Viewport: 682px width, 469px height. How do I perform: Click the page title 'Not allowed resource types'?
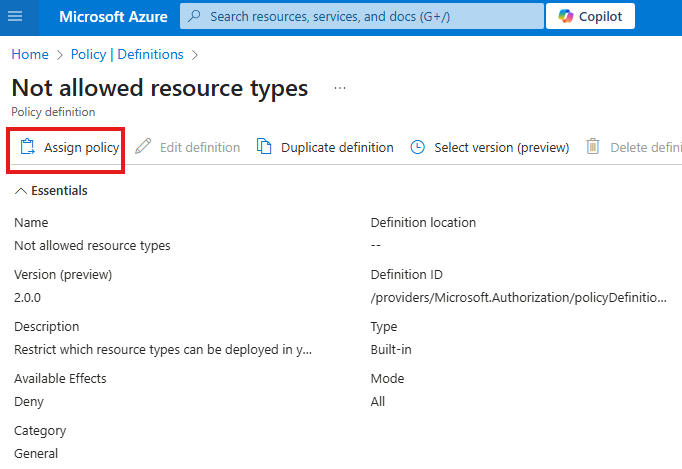click(x=160, y=88)
